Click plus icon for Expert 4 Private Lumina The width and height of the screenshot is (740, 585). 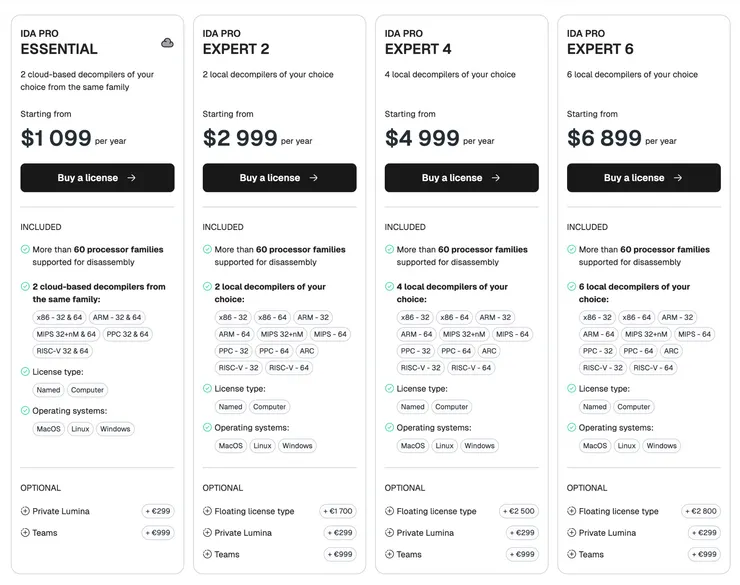click(x=389, y=533)
